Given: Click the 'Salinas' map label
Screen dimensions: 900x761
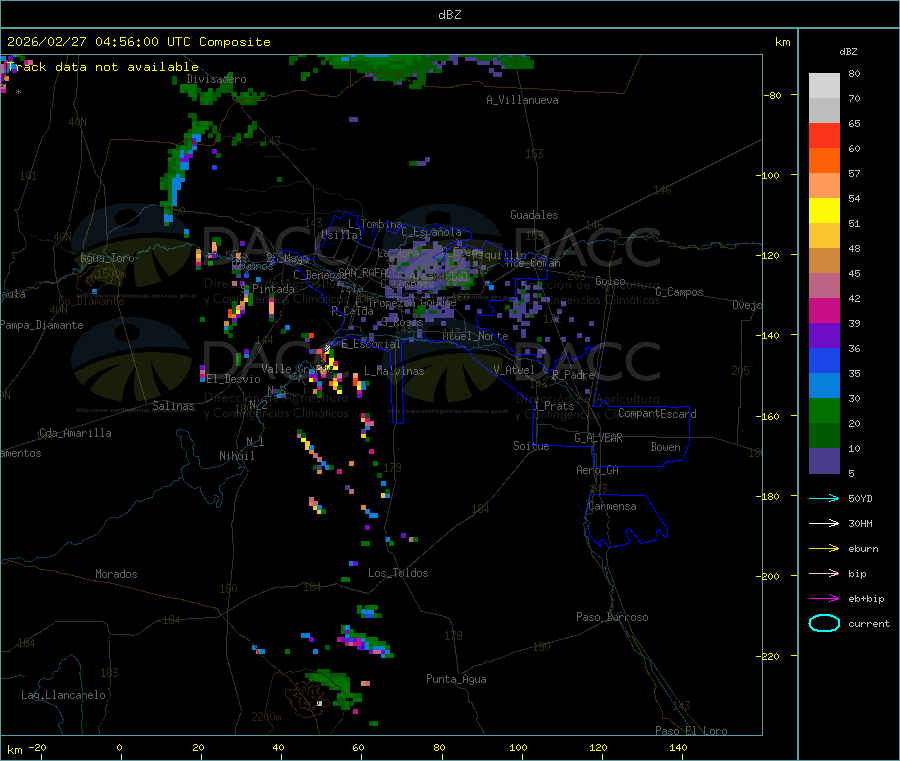Looking at the screenshot, I should point(173,406).
